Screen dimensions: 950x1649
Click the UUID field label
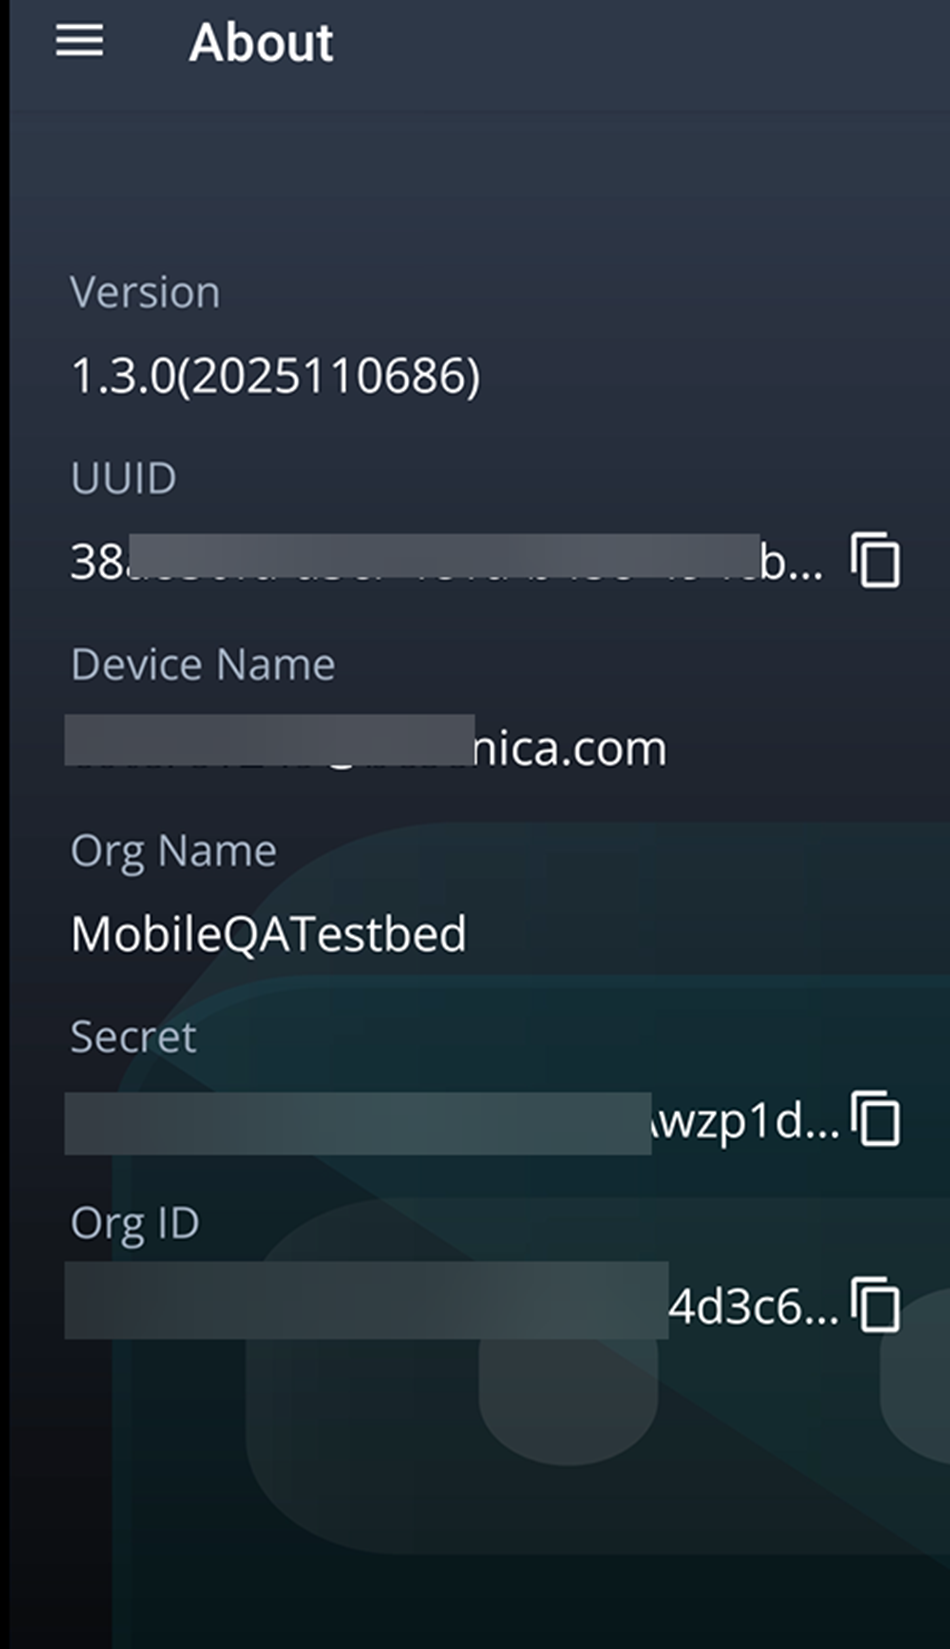pyautogui.click(x=123, y=479)
